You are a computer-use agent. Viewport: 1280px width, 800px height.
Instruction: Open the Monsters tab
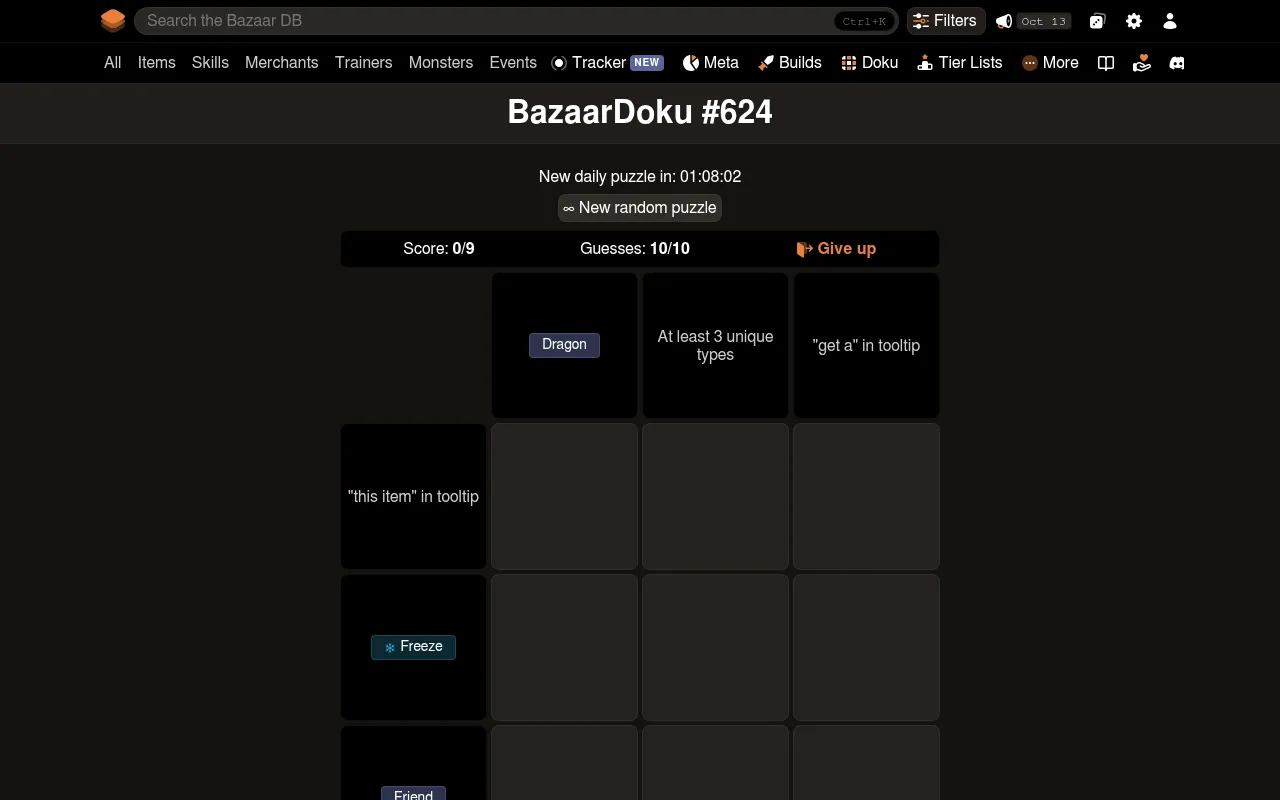coord(441,62)
